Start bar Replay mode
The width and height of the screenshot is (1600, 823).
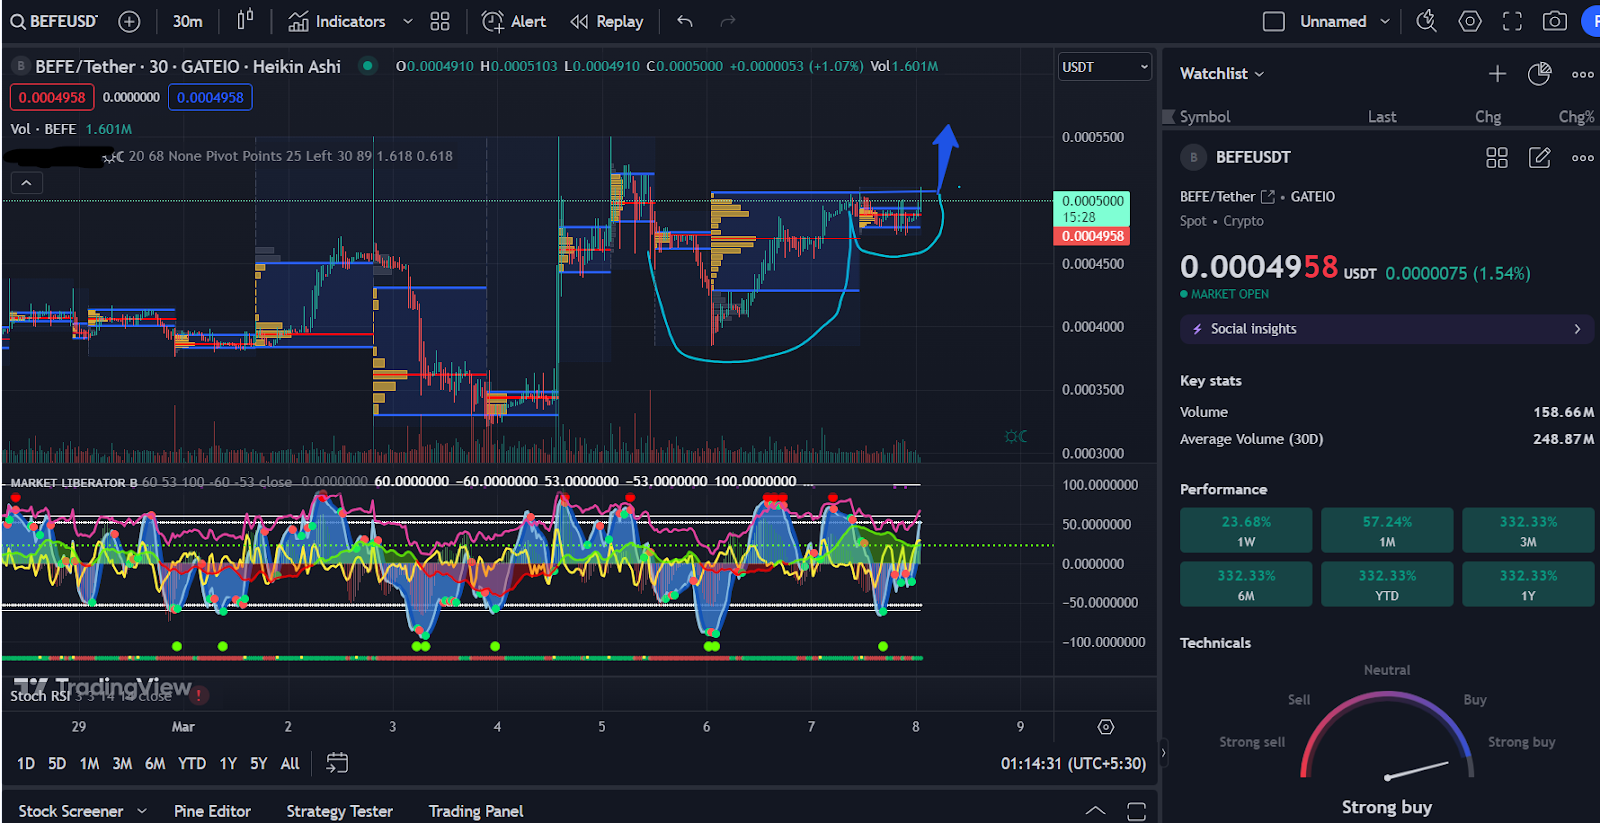(x=606, y=21)
